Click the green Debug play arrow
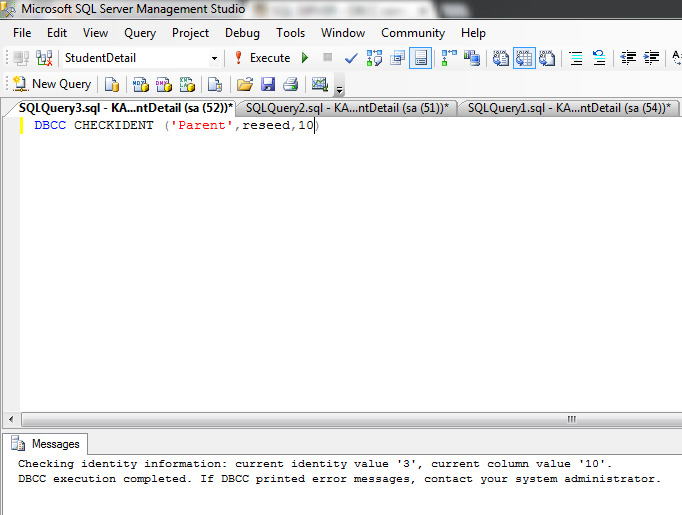 point(305,58)
